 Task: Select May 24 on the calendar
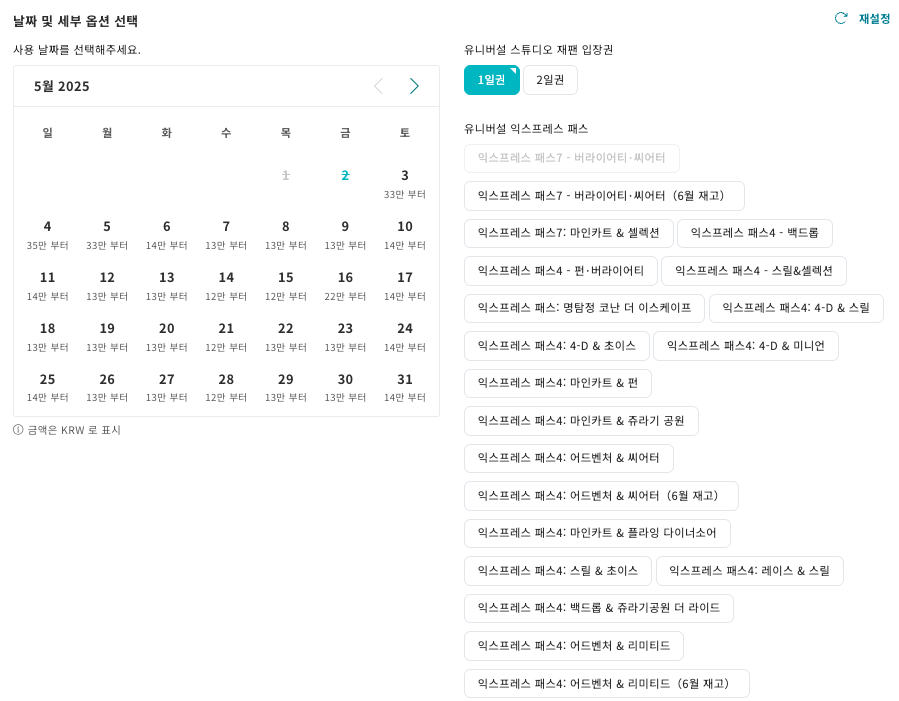[405, 336]
